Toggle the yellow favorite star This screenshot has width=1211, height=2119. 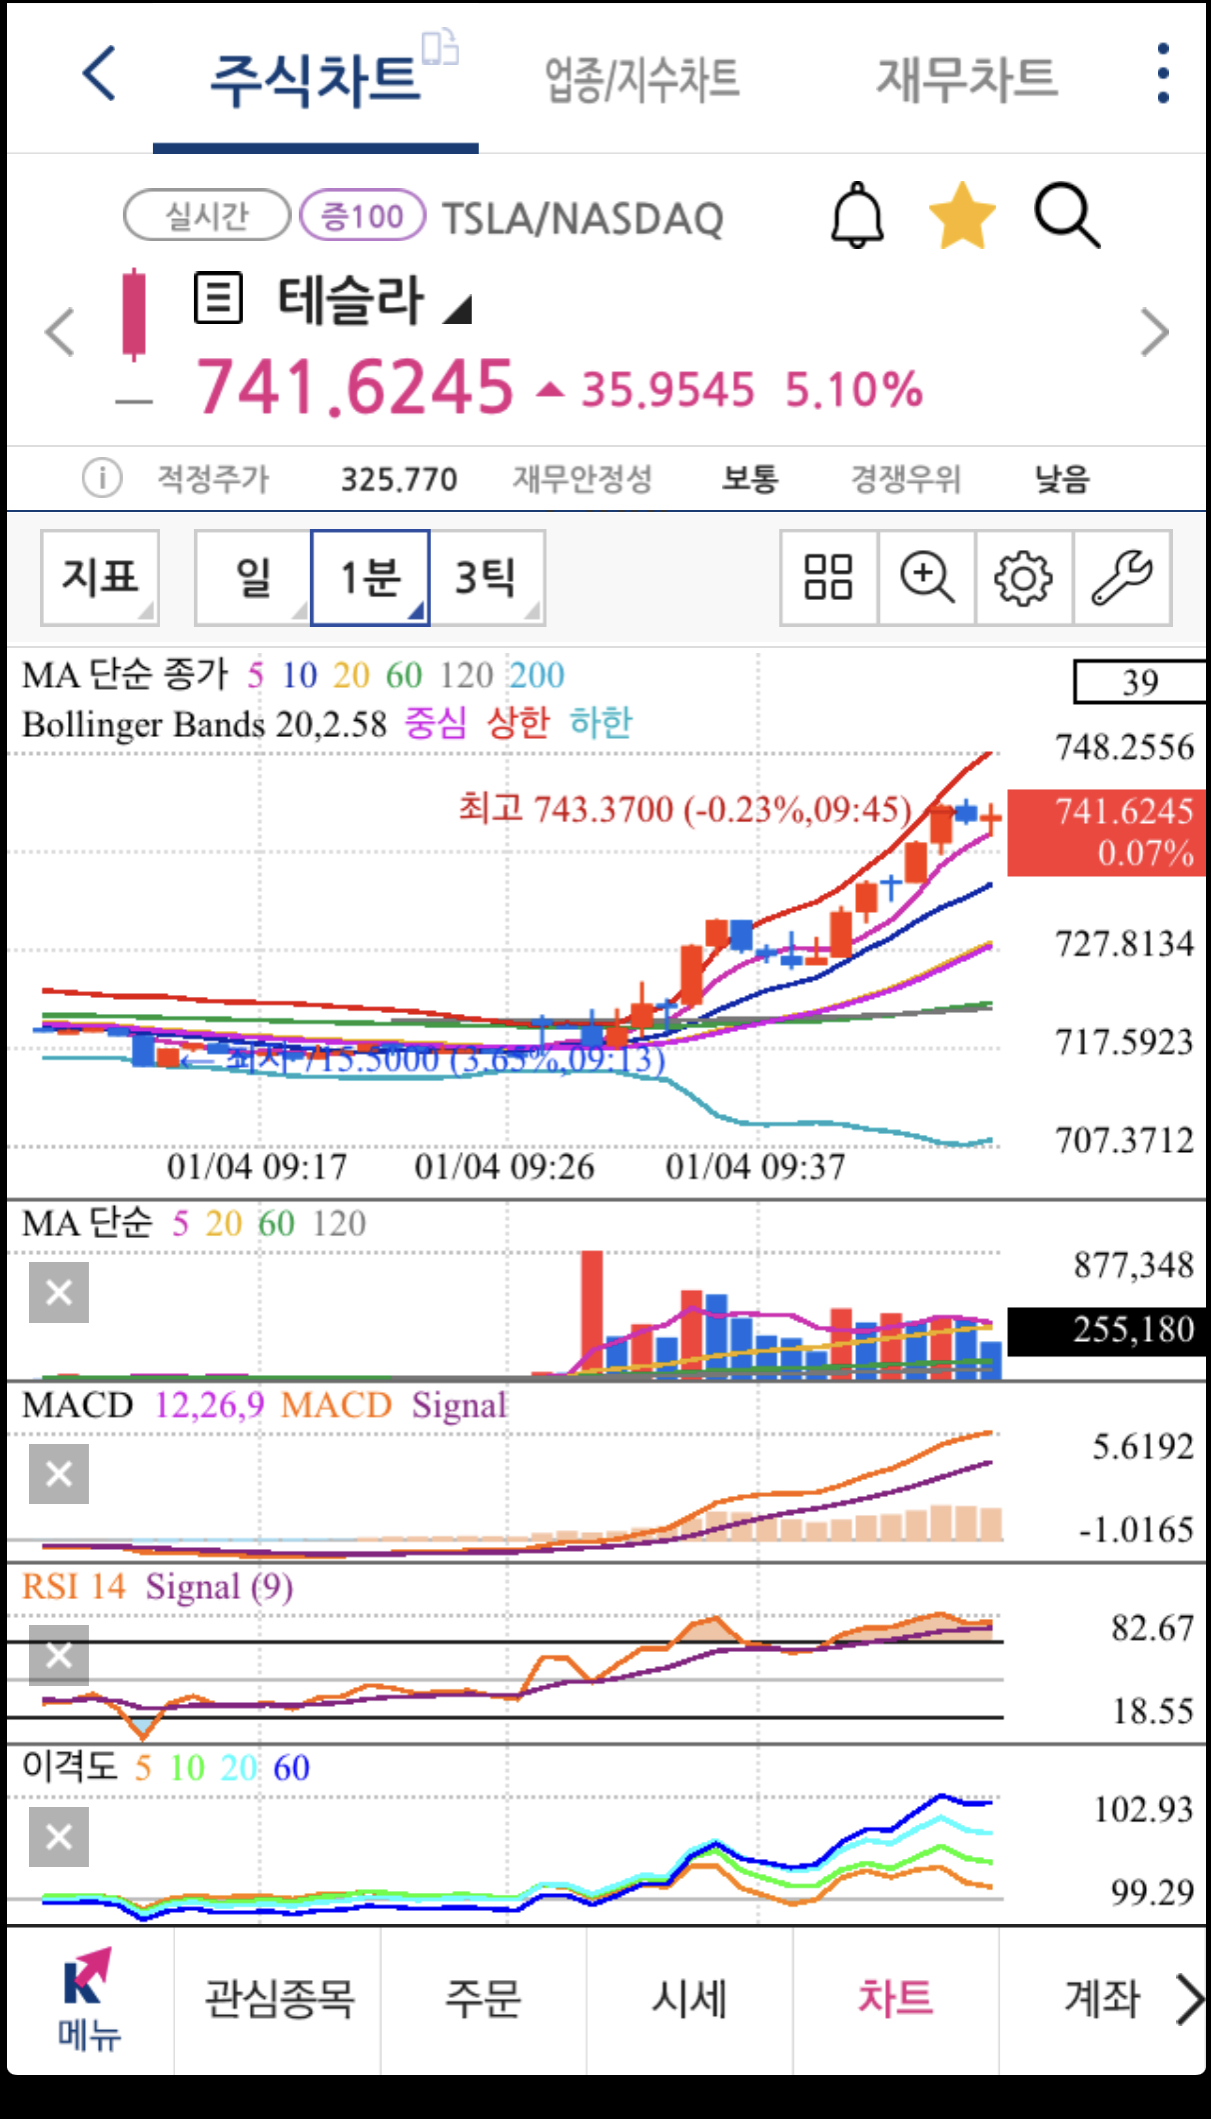click(962, 215)
